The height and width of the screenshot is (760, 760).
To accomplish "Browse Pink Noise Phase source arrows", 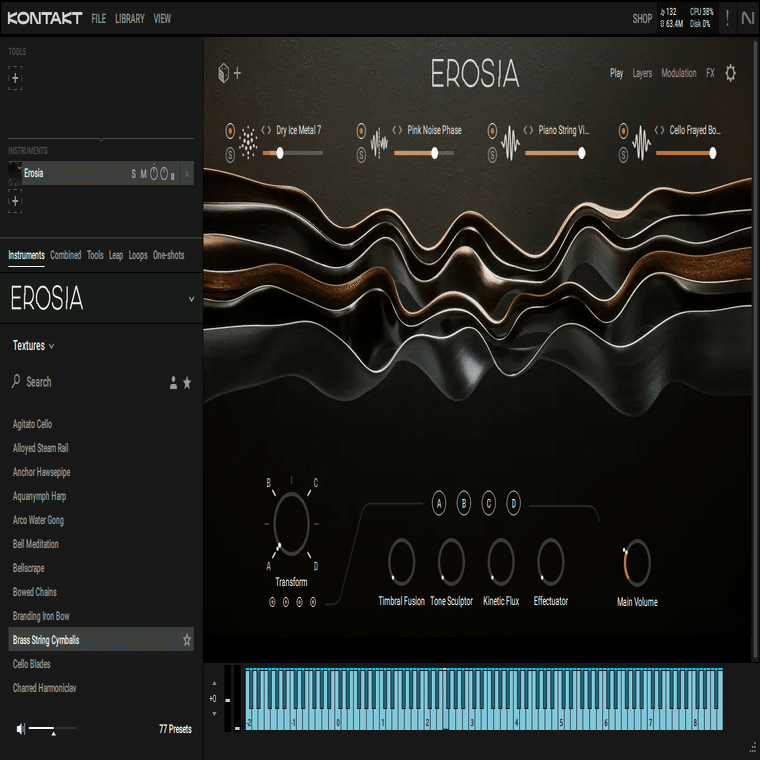I will tap(397, 130).
